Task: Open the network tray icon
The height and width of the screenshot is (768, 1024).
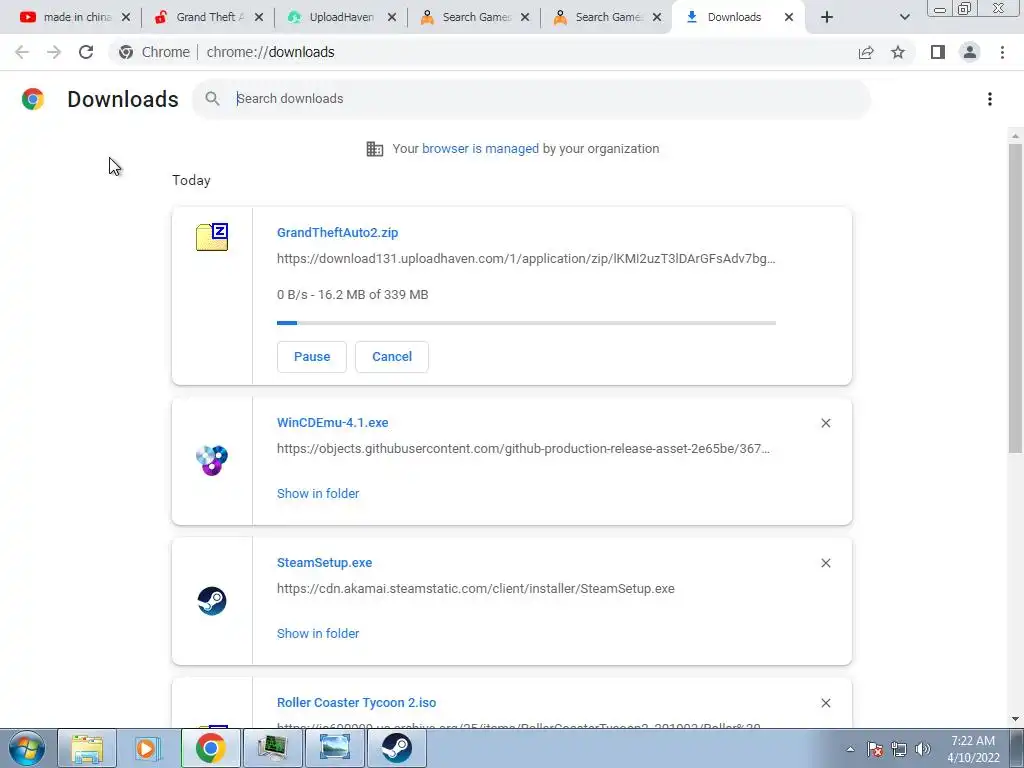Action: [x=899, y=749]
